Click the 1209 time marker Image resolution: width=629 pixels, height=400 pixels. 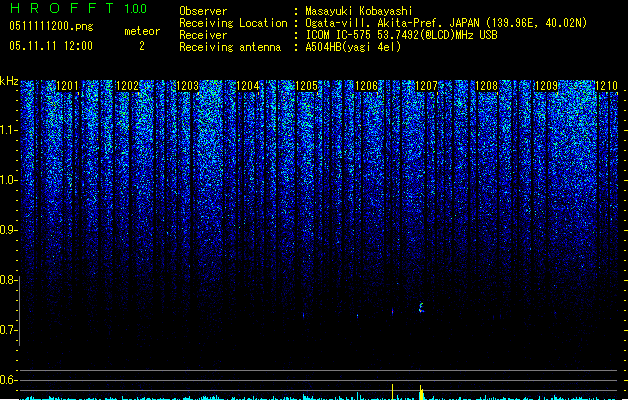[x=546, y=86]
